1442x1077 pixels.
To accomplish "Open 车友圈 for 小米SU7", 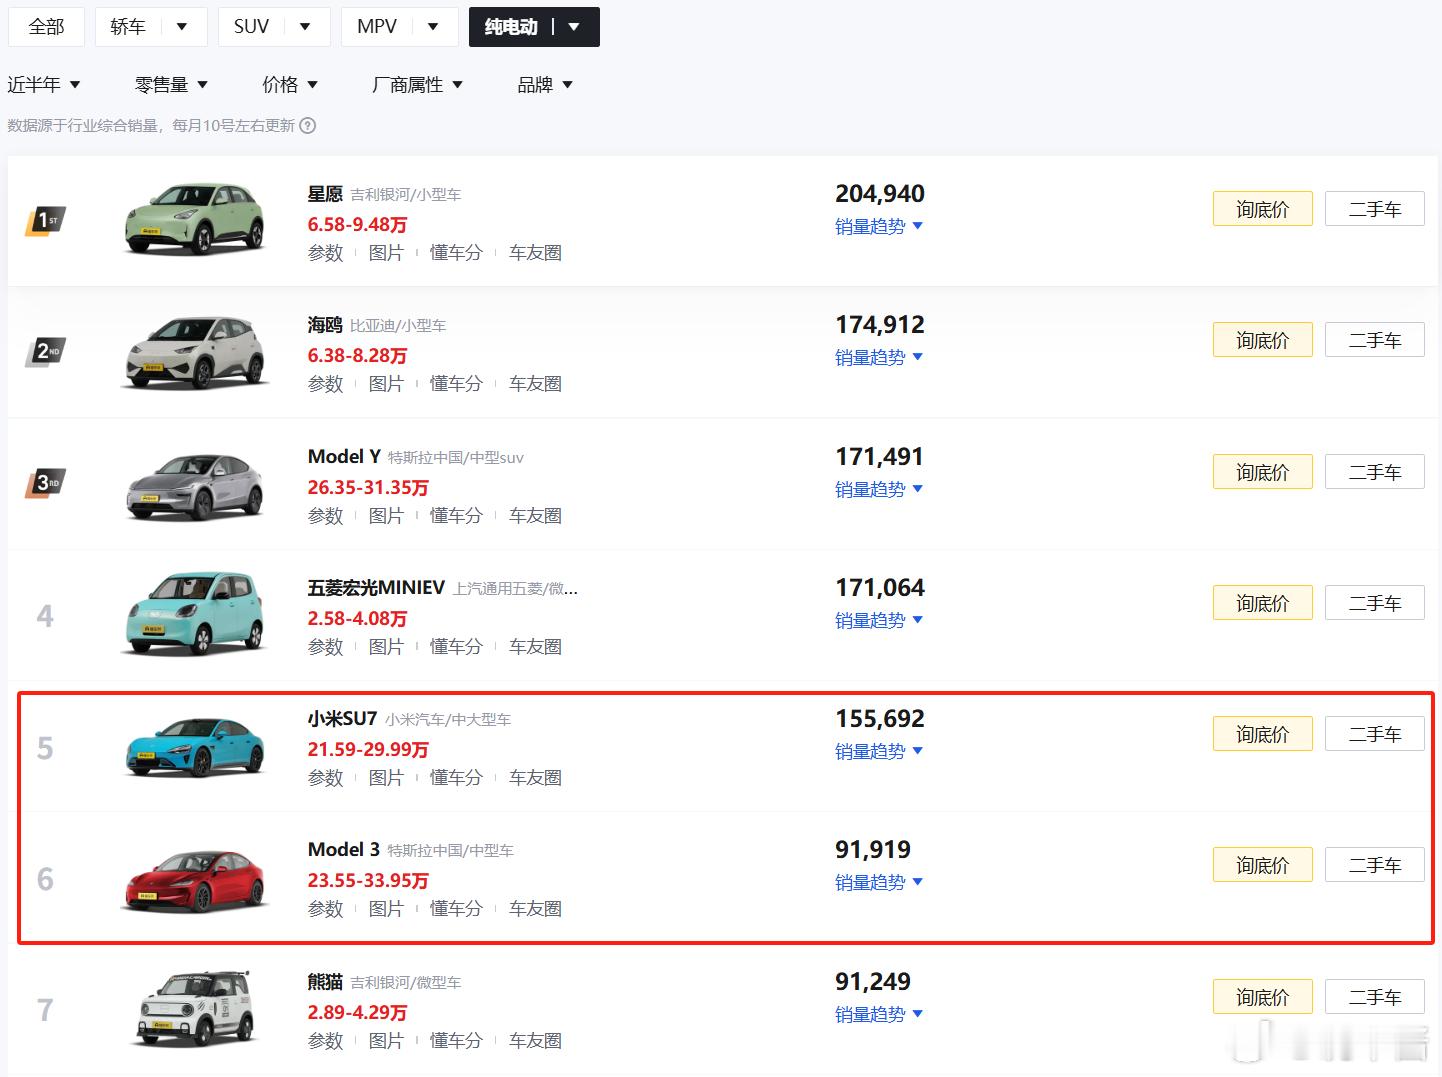I will (535, 778).
